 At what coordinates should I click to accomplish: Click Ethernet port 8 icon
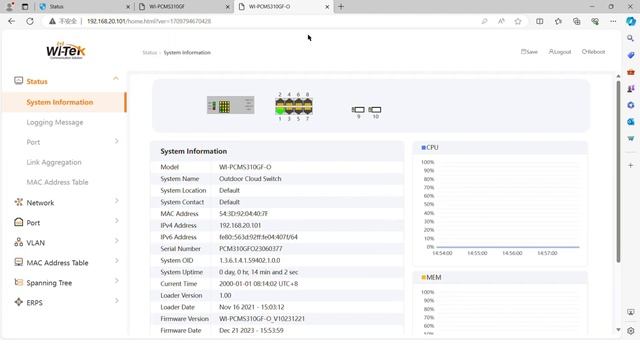(x=308, y=102)
